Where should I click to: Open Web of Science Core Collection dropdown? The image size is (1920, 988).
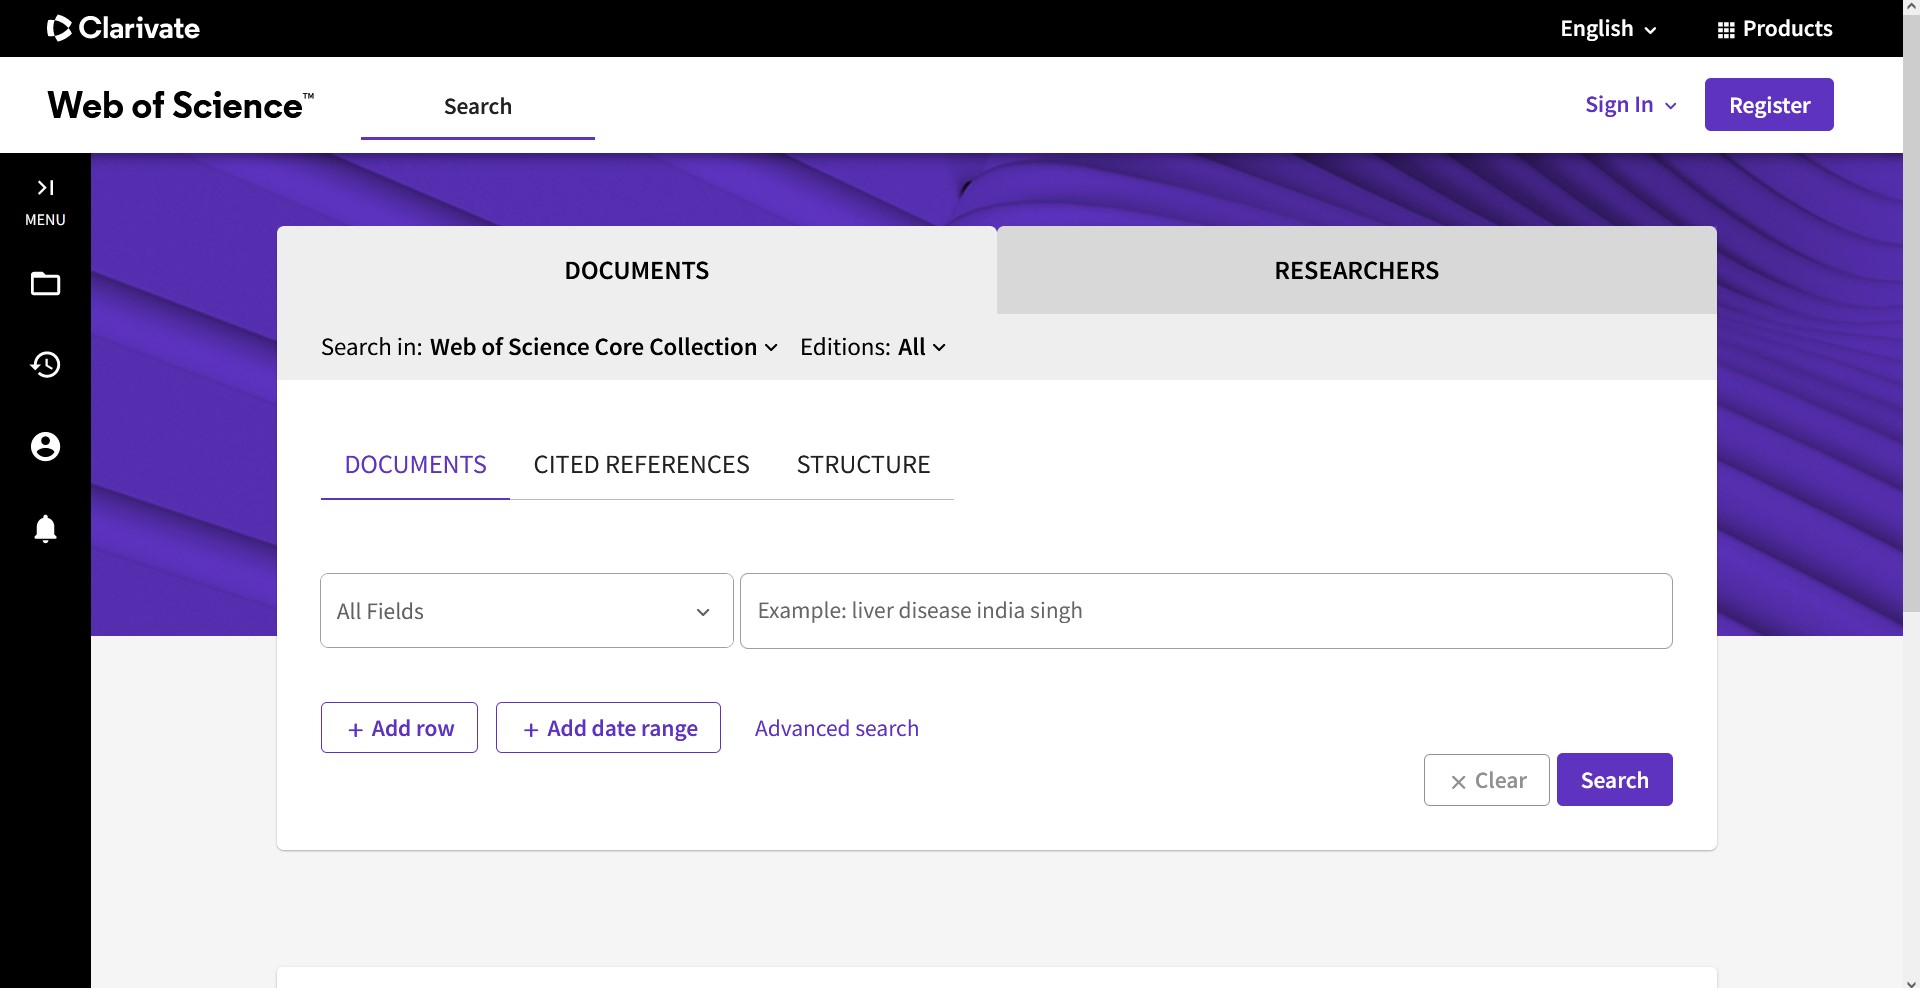(x=604, y=347)
